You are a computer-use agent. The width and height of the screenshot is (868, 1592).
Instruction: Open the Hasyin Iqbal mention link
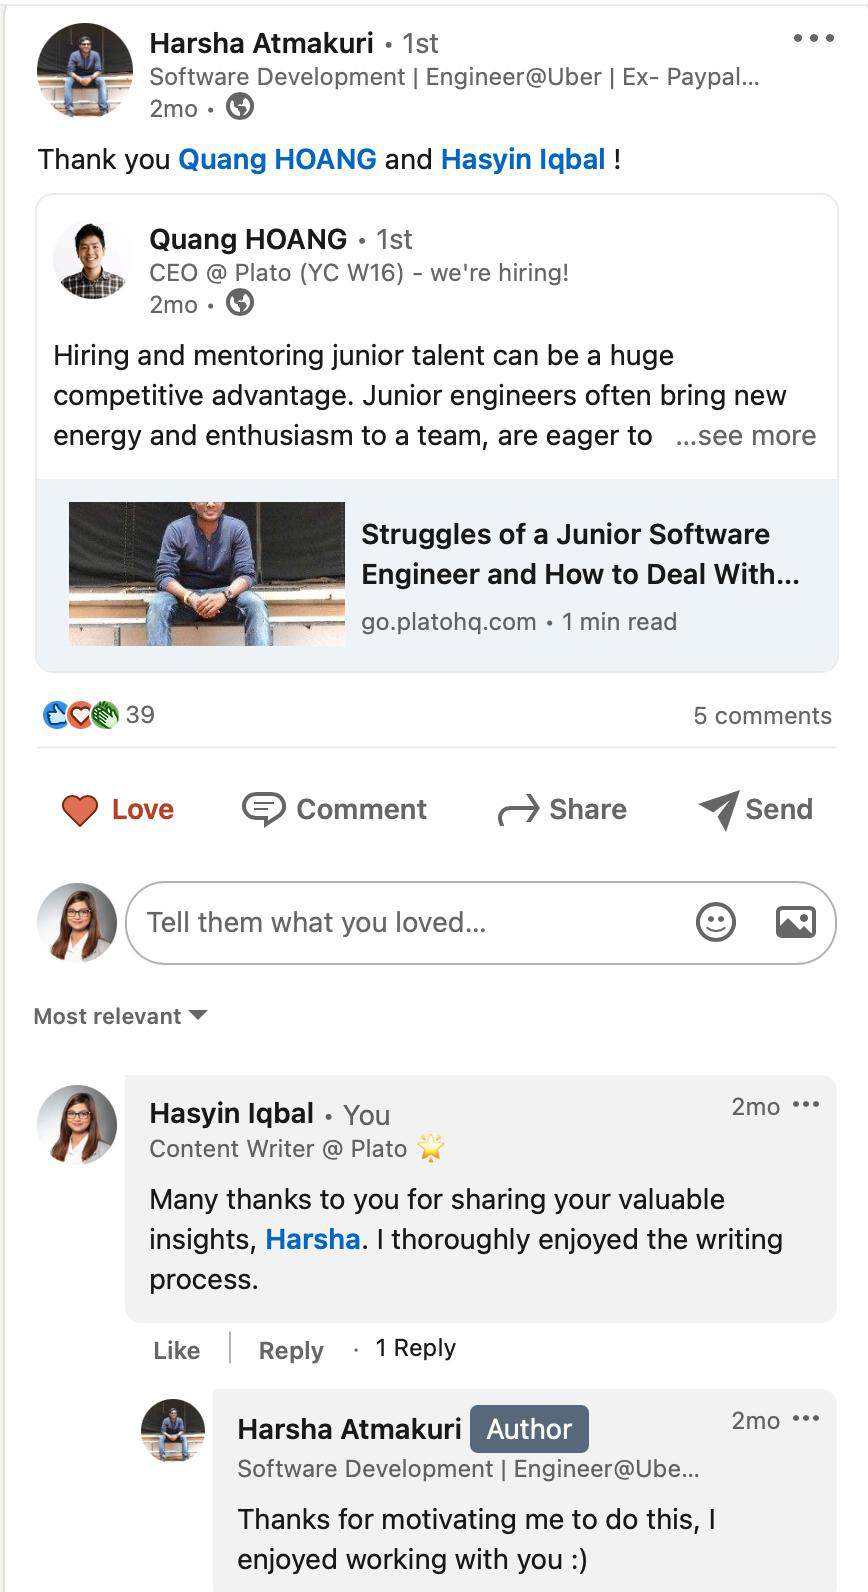pyautogui.click(x=523, y=159)
